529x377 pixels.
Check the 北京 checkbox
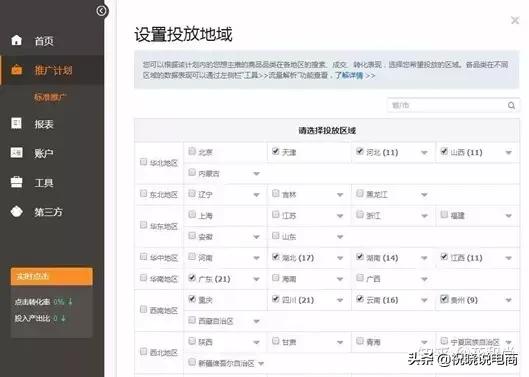(192, 151)
